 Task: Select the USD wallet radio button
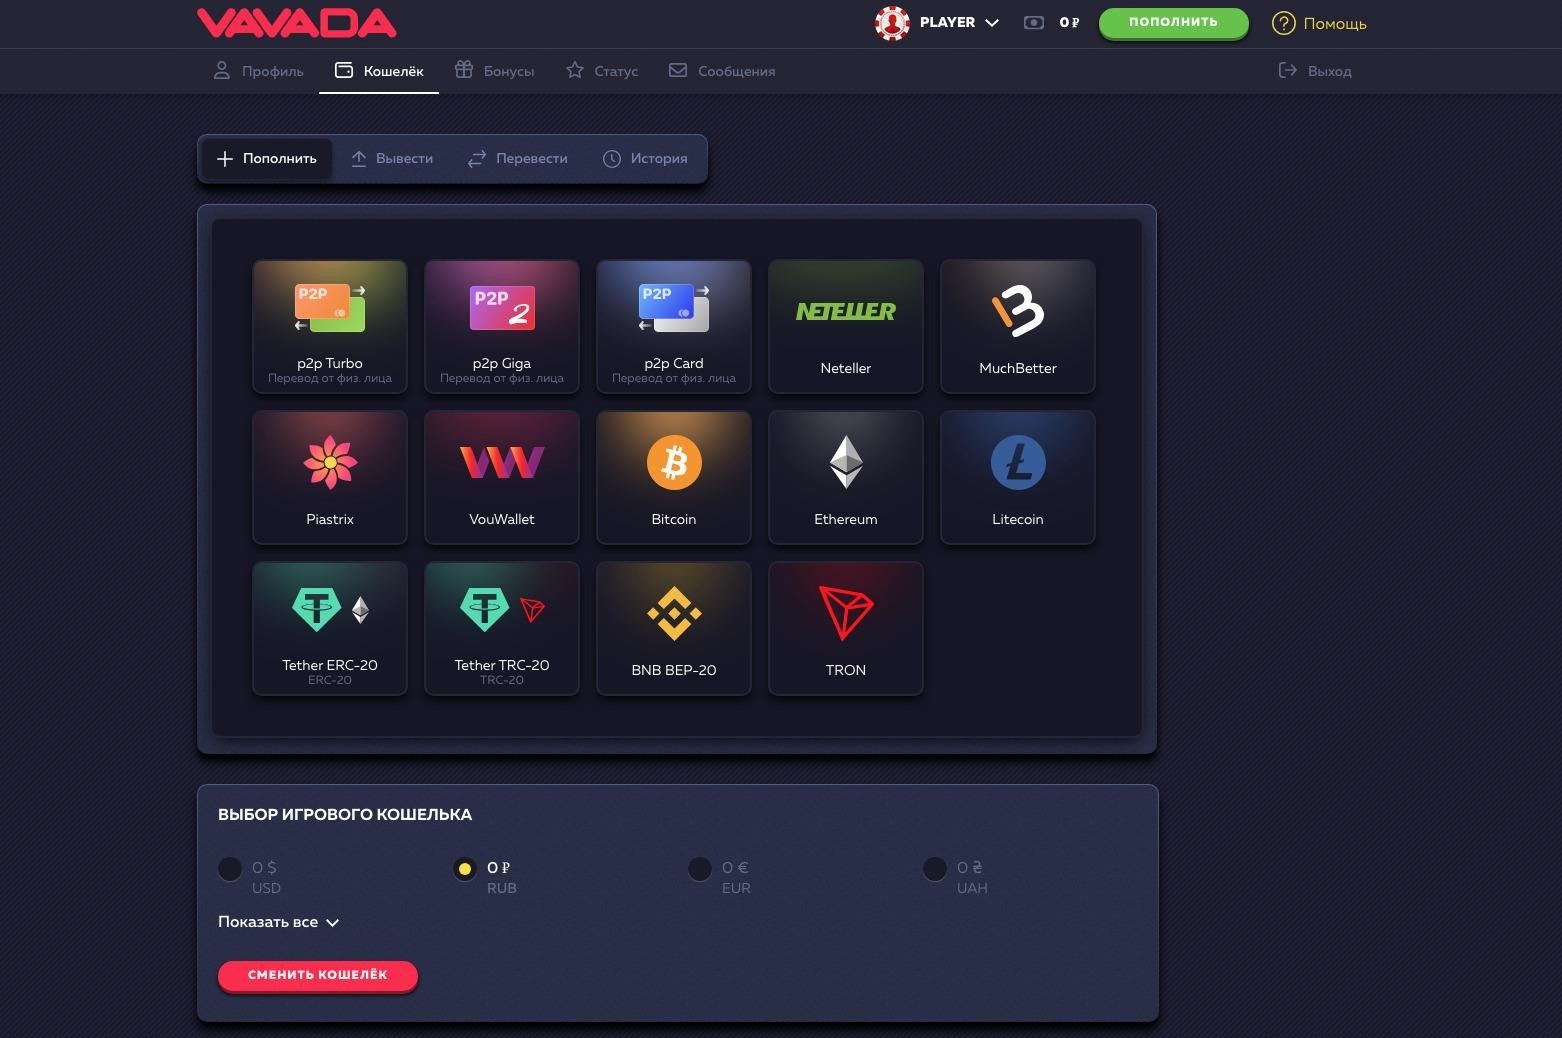230,869
